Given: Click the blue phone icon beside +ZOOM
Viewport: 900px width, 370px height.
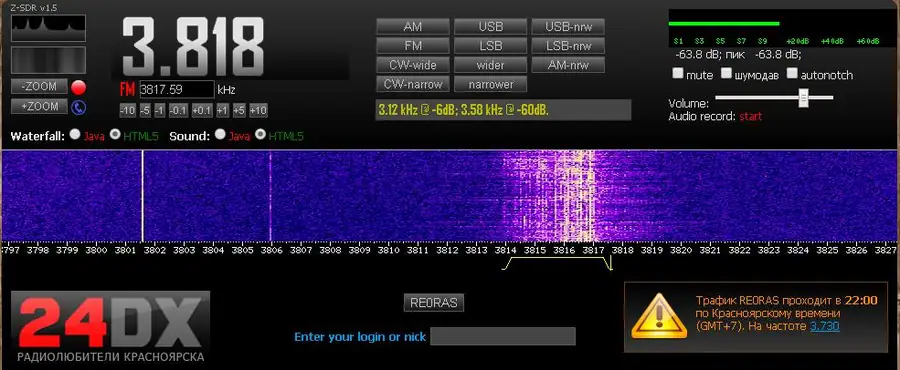Looking at the screenshot, I should coord(79,107).
